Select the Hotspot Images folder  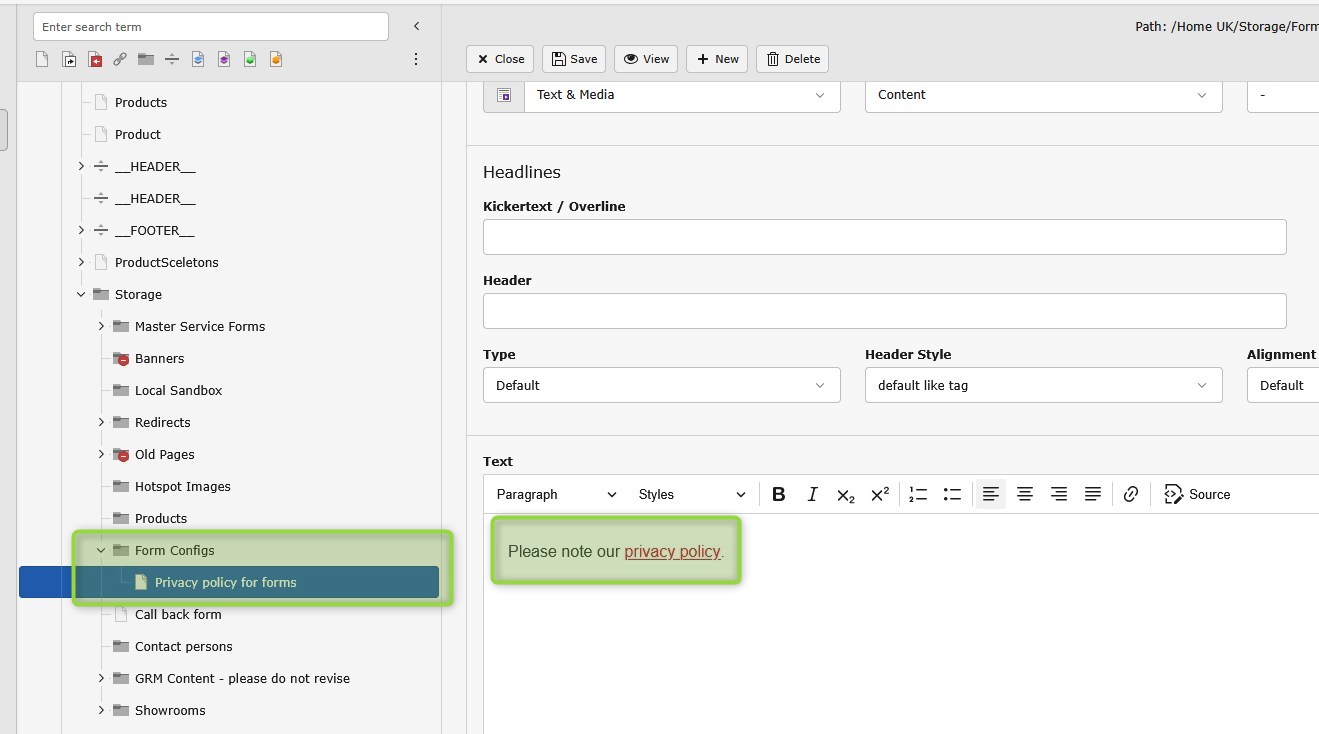(182, 486)
